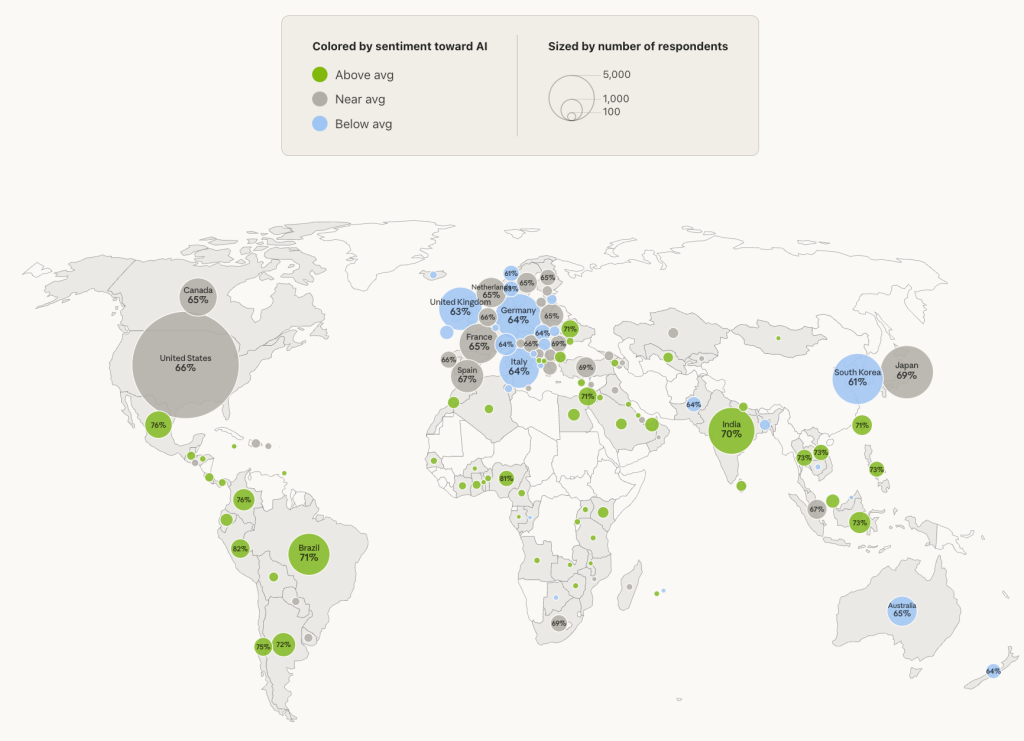Viewport: 1024px width, 741px height.
Task: Click the 81% bubble in West Africa
Action: 507,478
